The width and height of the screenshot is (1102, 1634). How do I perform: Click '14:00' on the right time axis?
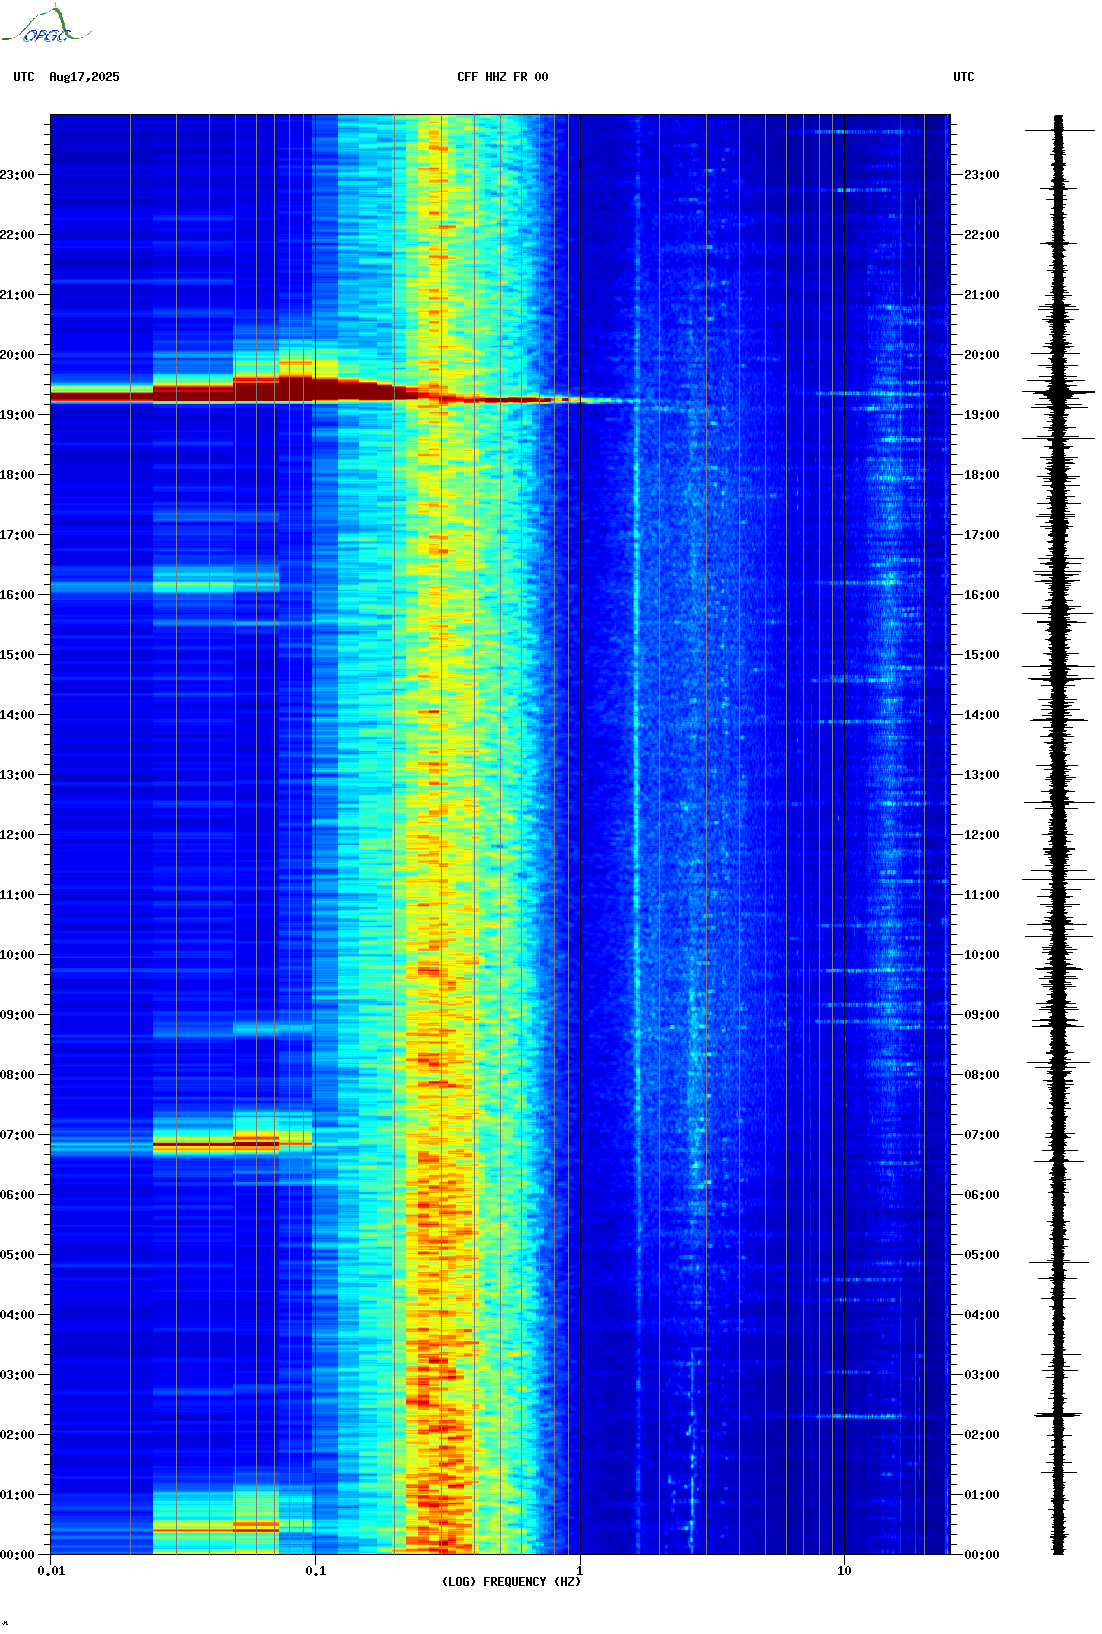tap(982, 715)
